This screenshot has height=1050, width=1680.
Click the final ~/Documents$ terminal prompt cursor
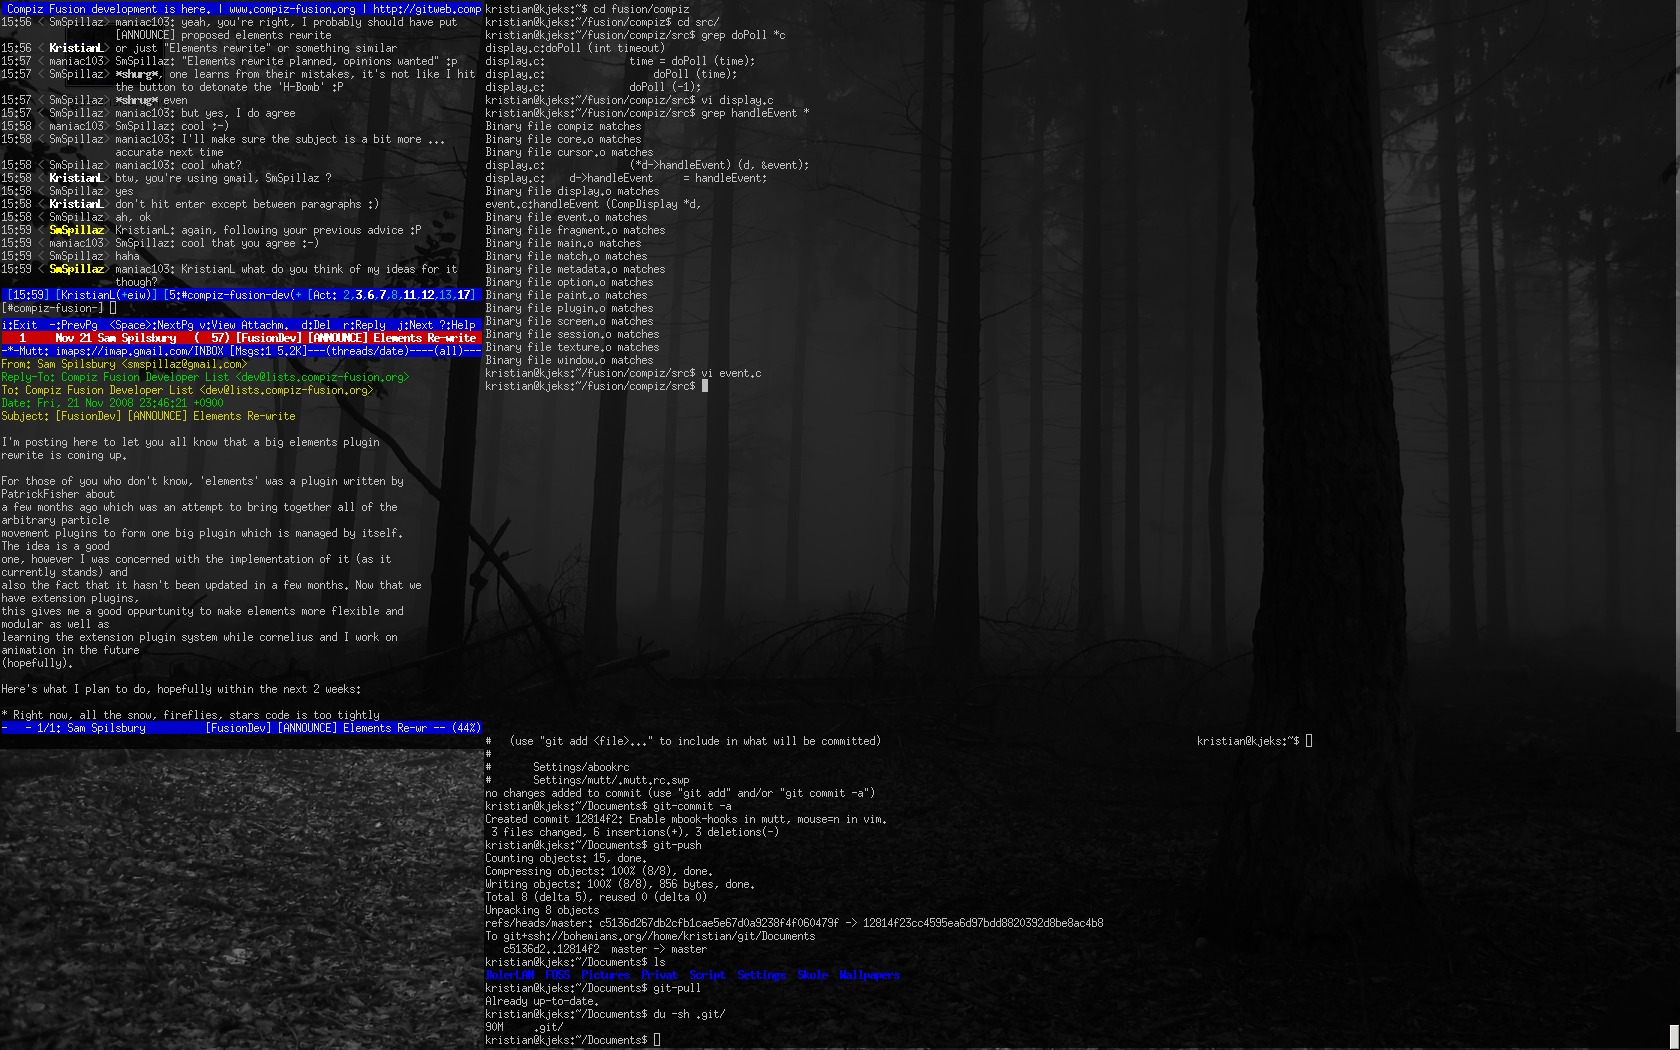[x=657, y=1040]
